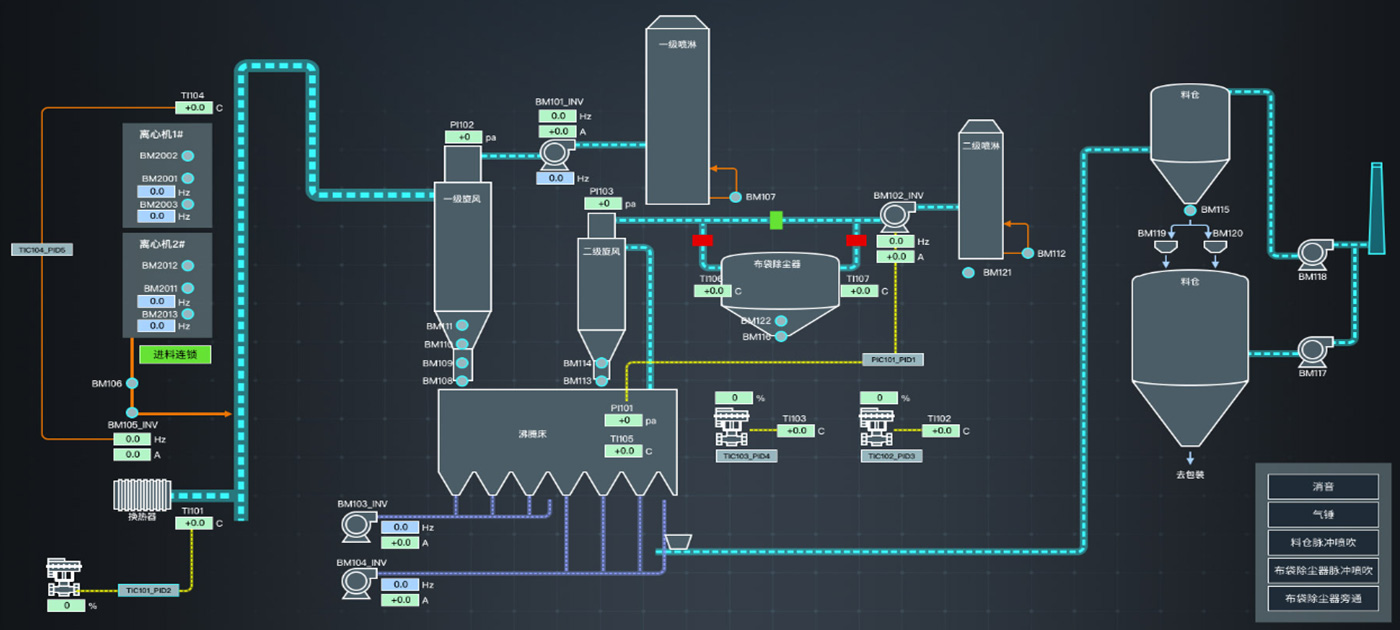Select the 换热器 heat exchanger icon

[143, 495]
